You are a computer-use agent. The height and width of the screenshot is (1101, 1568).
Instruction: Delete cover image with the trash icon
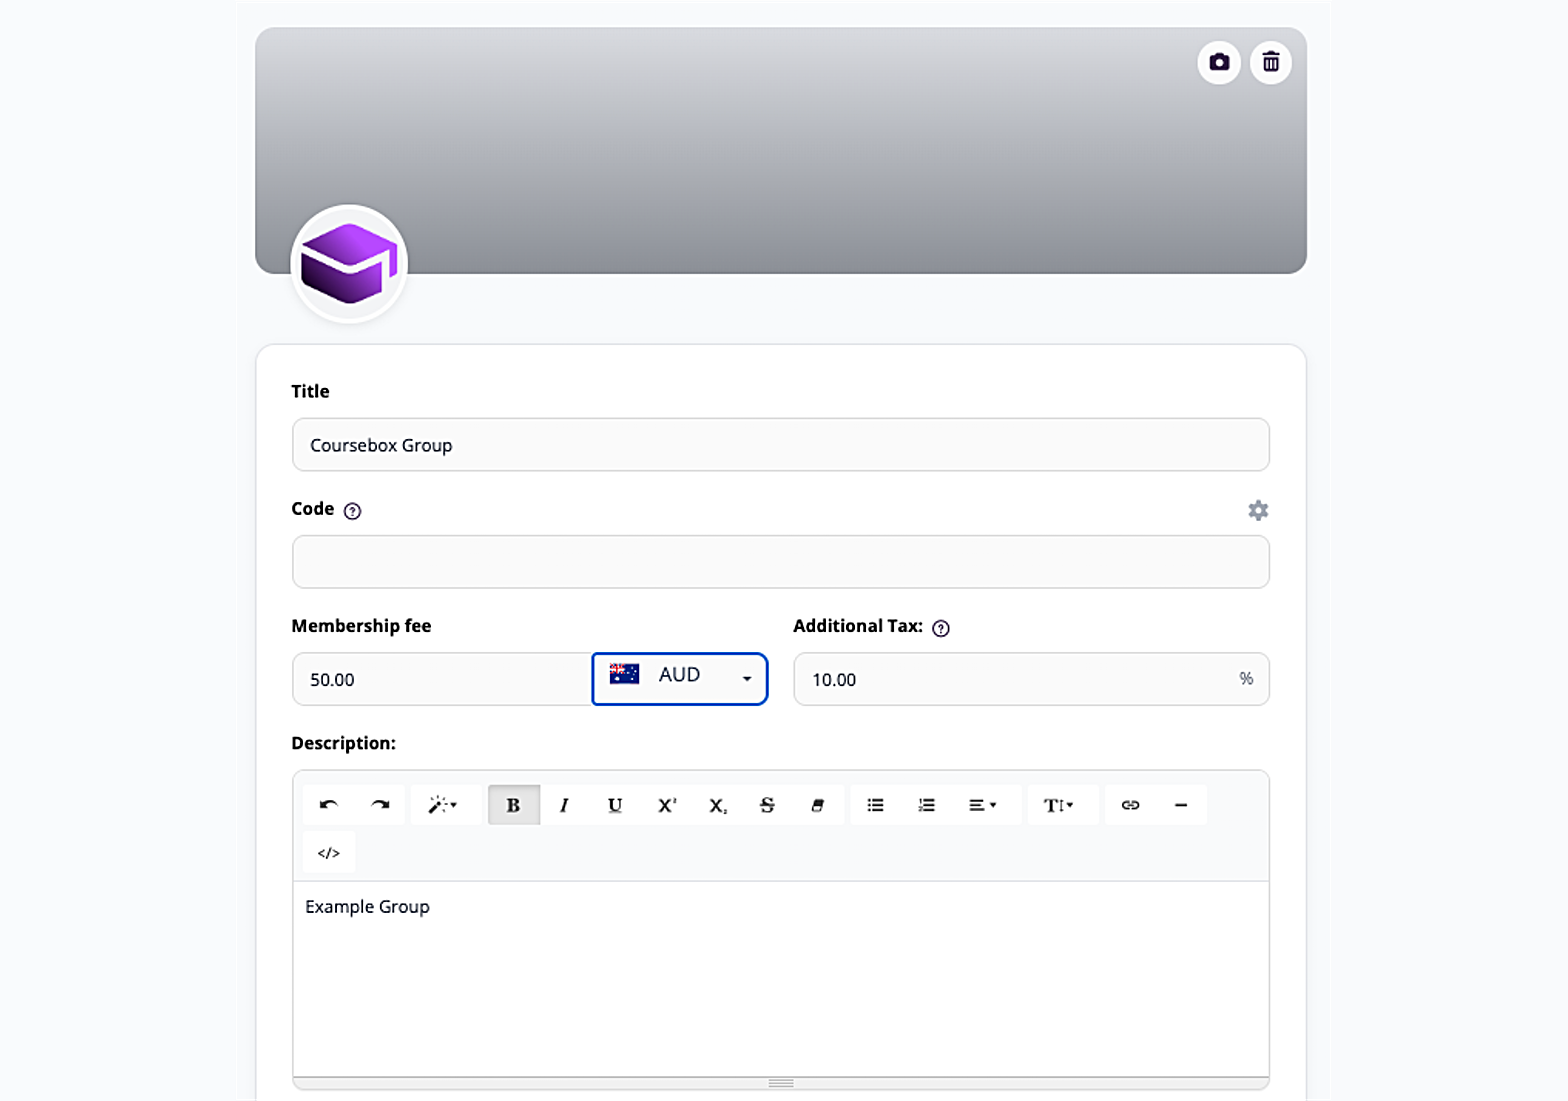point(1271,62)
